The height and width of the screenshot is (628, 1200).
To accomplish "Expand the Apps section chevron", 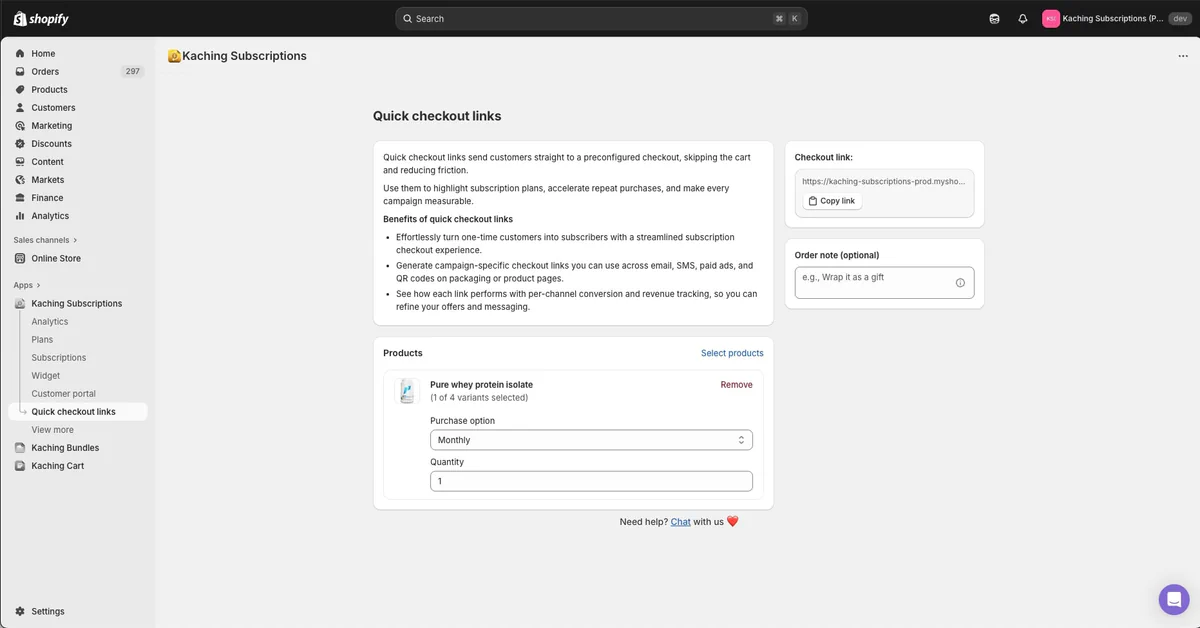I will [39, 285].
